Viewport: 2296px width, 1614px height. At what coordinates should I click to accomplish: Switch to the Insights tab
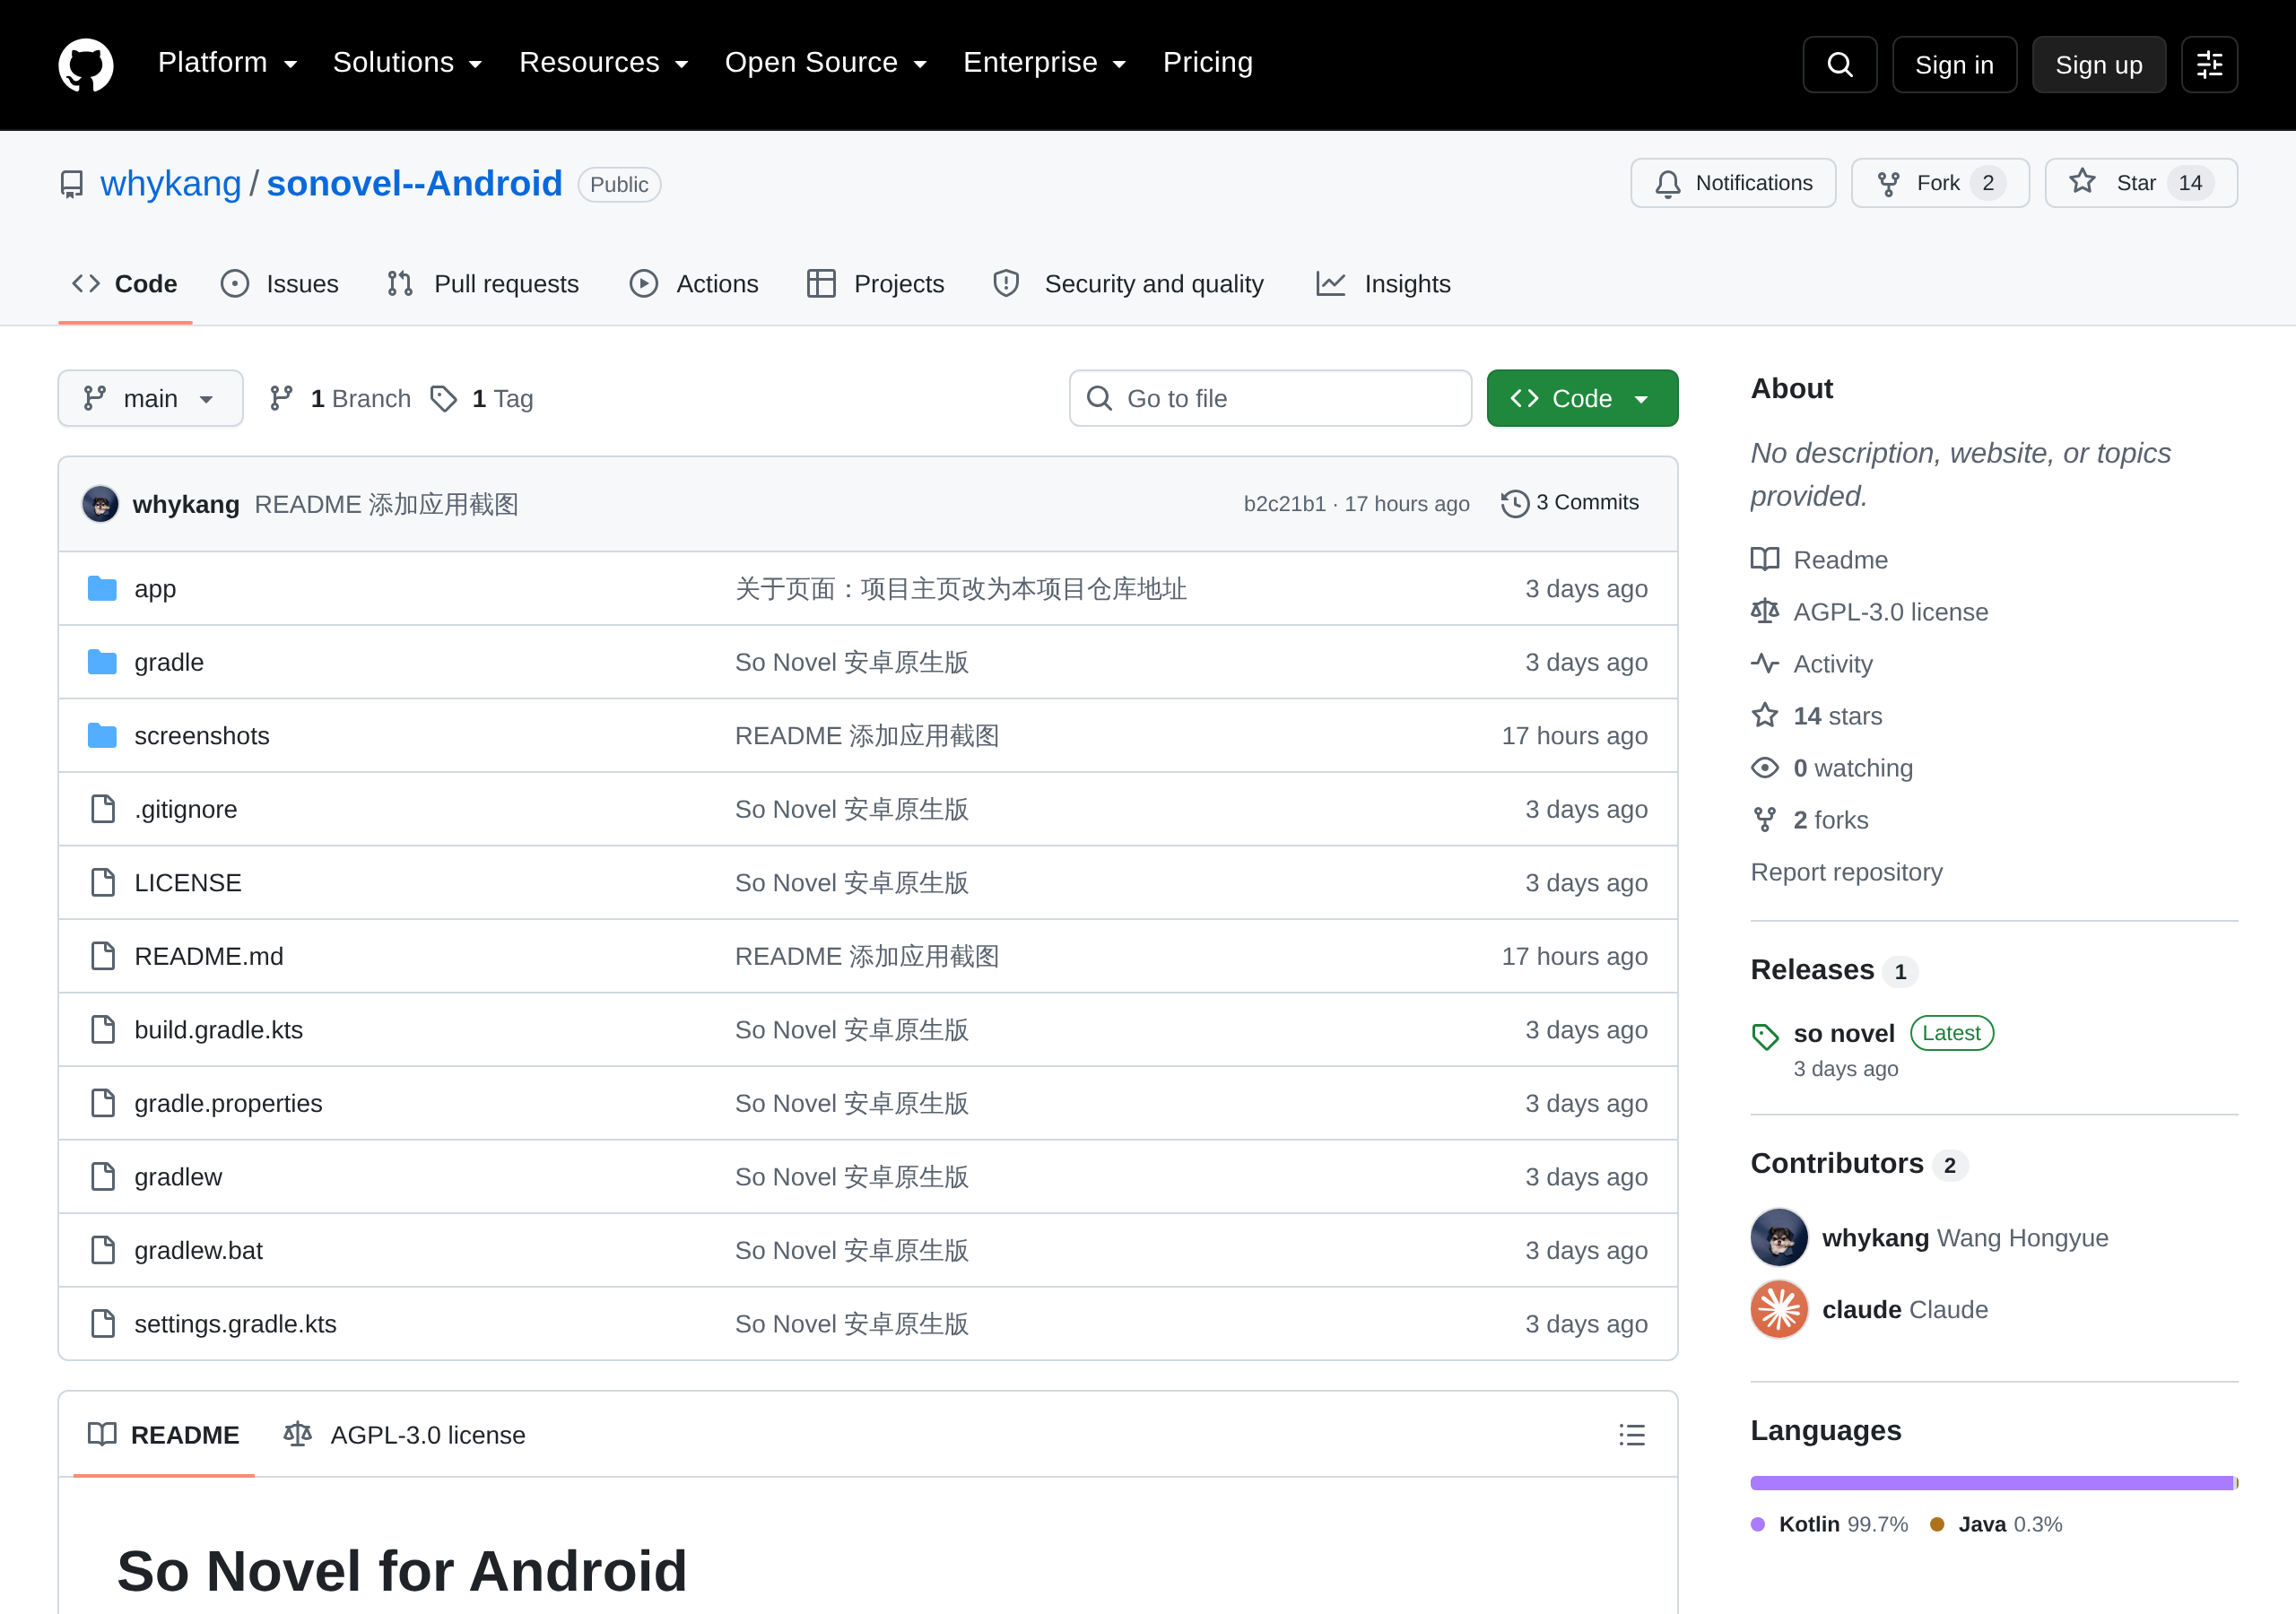coord(1383,284)
